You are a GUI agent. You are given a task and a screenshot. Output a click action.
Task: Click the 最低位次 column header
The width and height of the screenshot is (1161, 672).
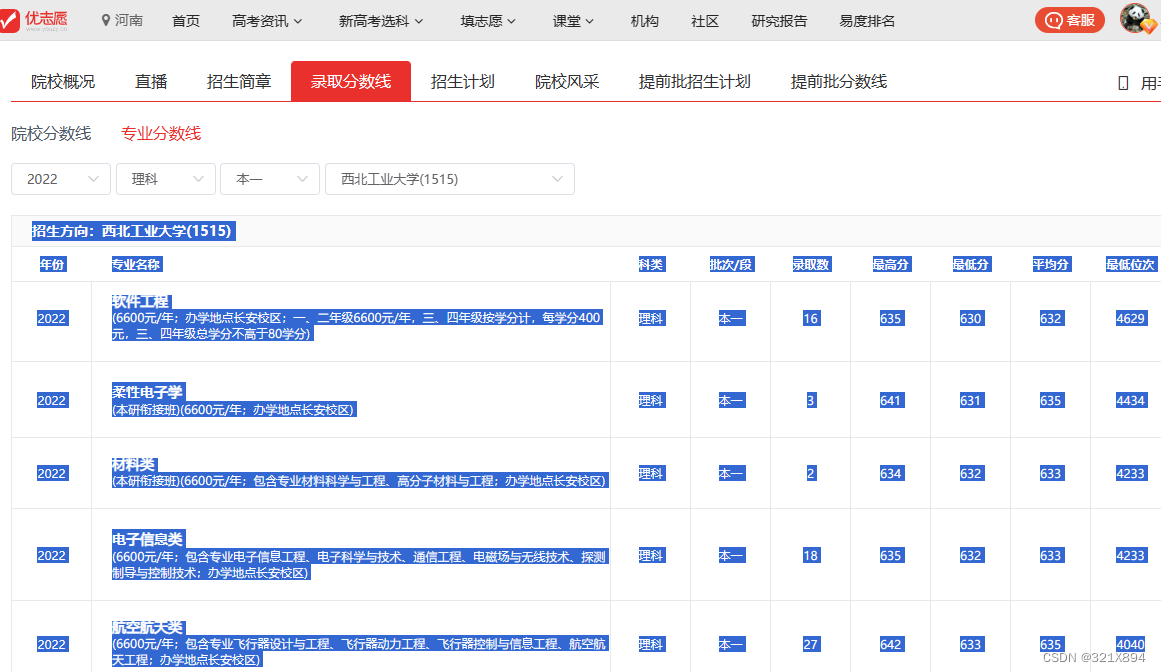(1131, 264)
